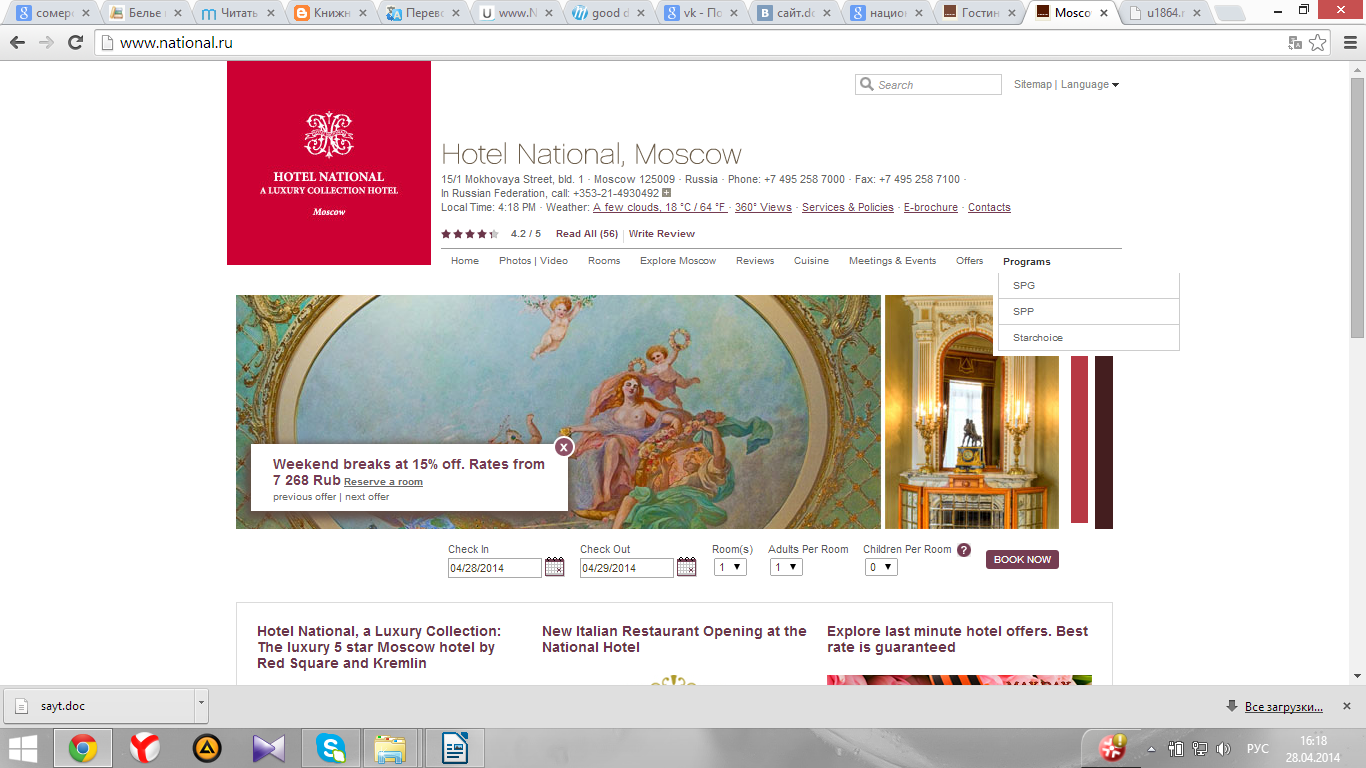This screenshot has height=768, width=1366.
Task: Open Explore Moscow menu item
Action: pyautogui.click(x=678, y=261)
